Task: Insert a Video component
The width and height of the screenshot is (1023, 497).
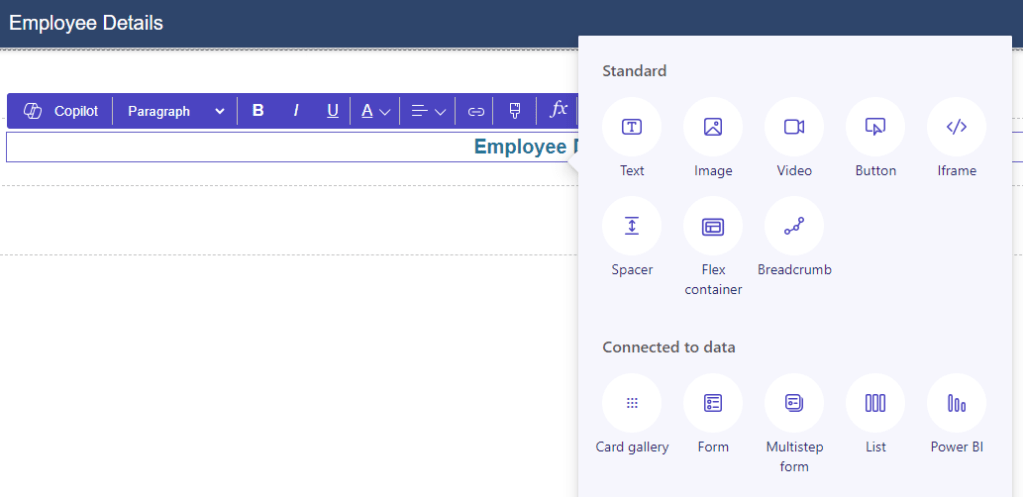Action: point(794,127)
